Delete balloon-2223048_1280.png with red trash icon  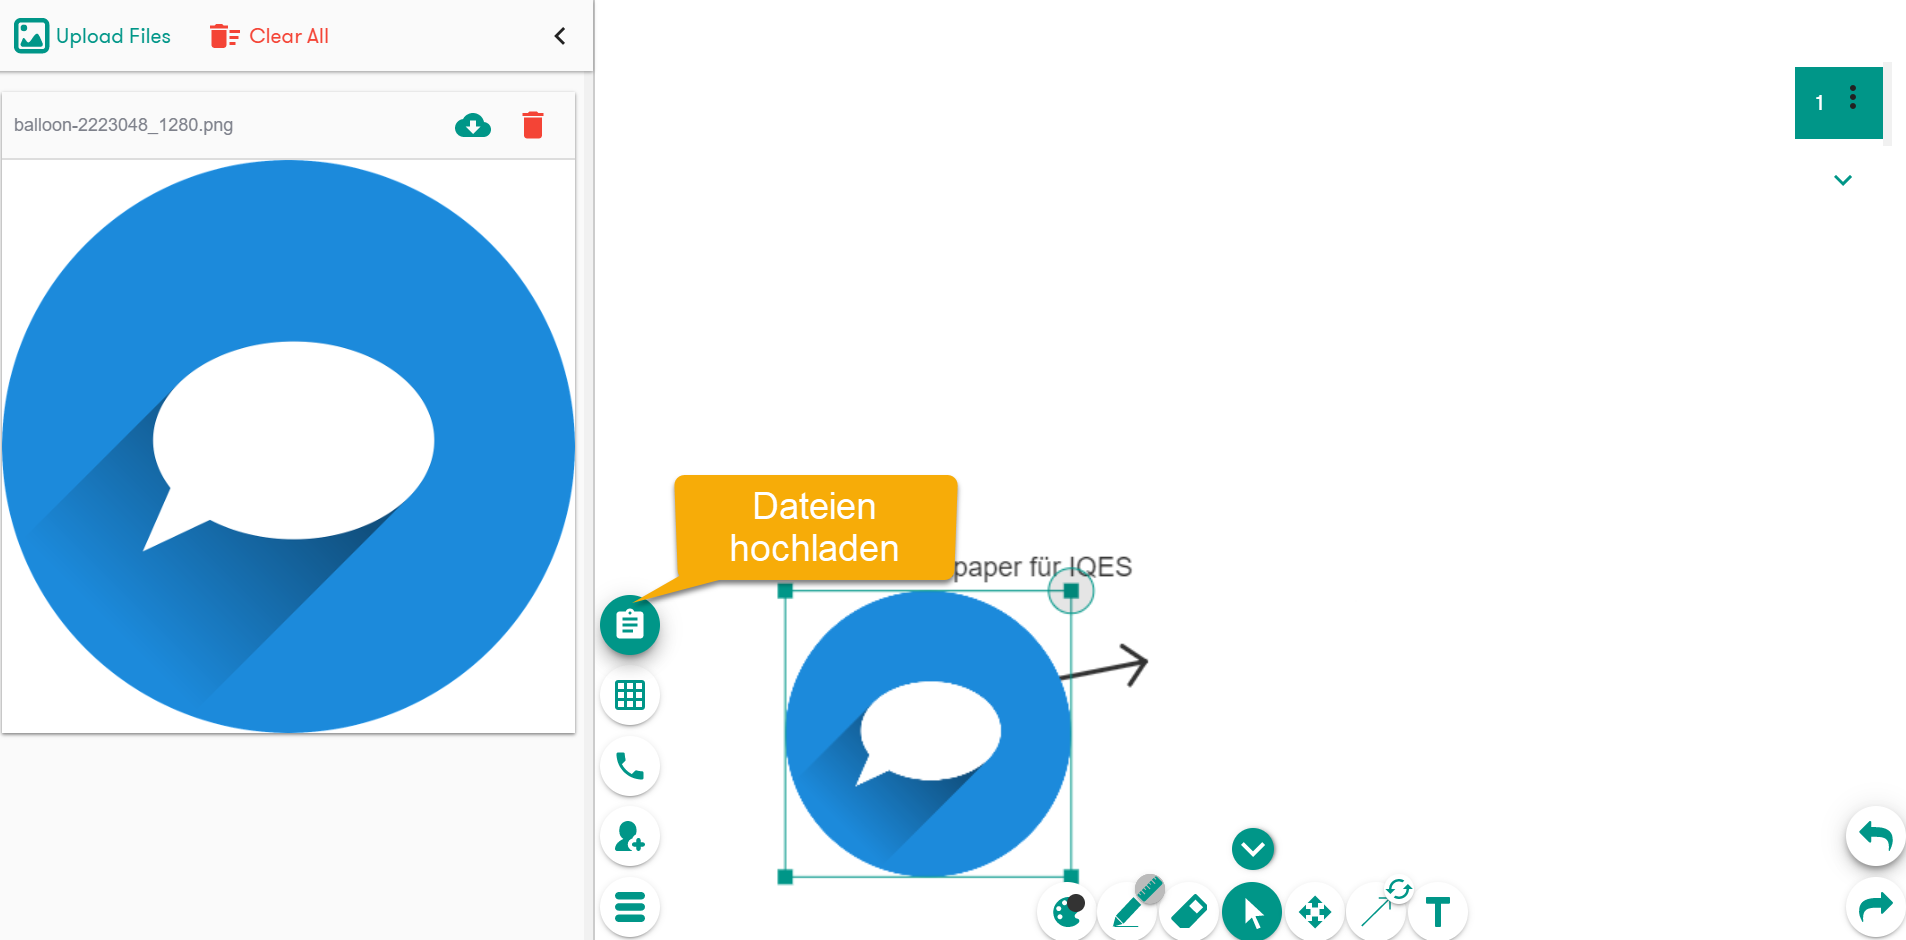tap(533, 125)
